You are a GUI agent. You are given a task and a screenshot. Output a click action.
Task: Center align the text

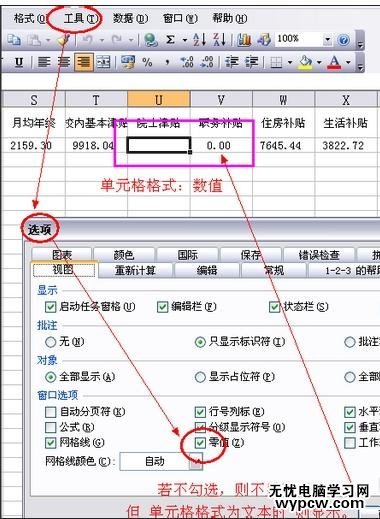coord(64,62)
